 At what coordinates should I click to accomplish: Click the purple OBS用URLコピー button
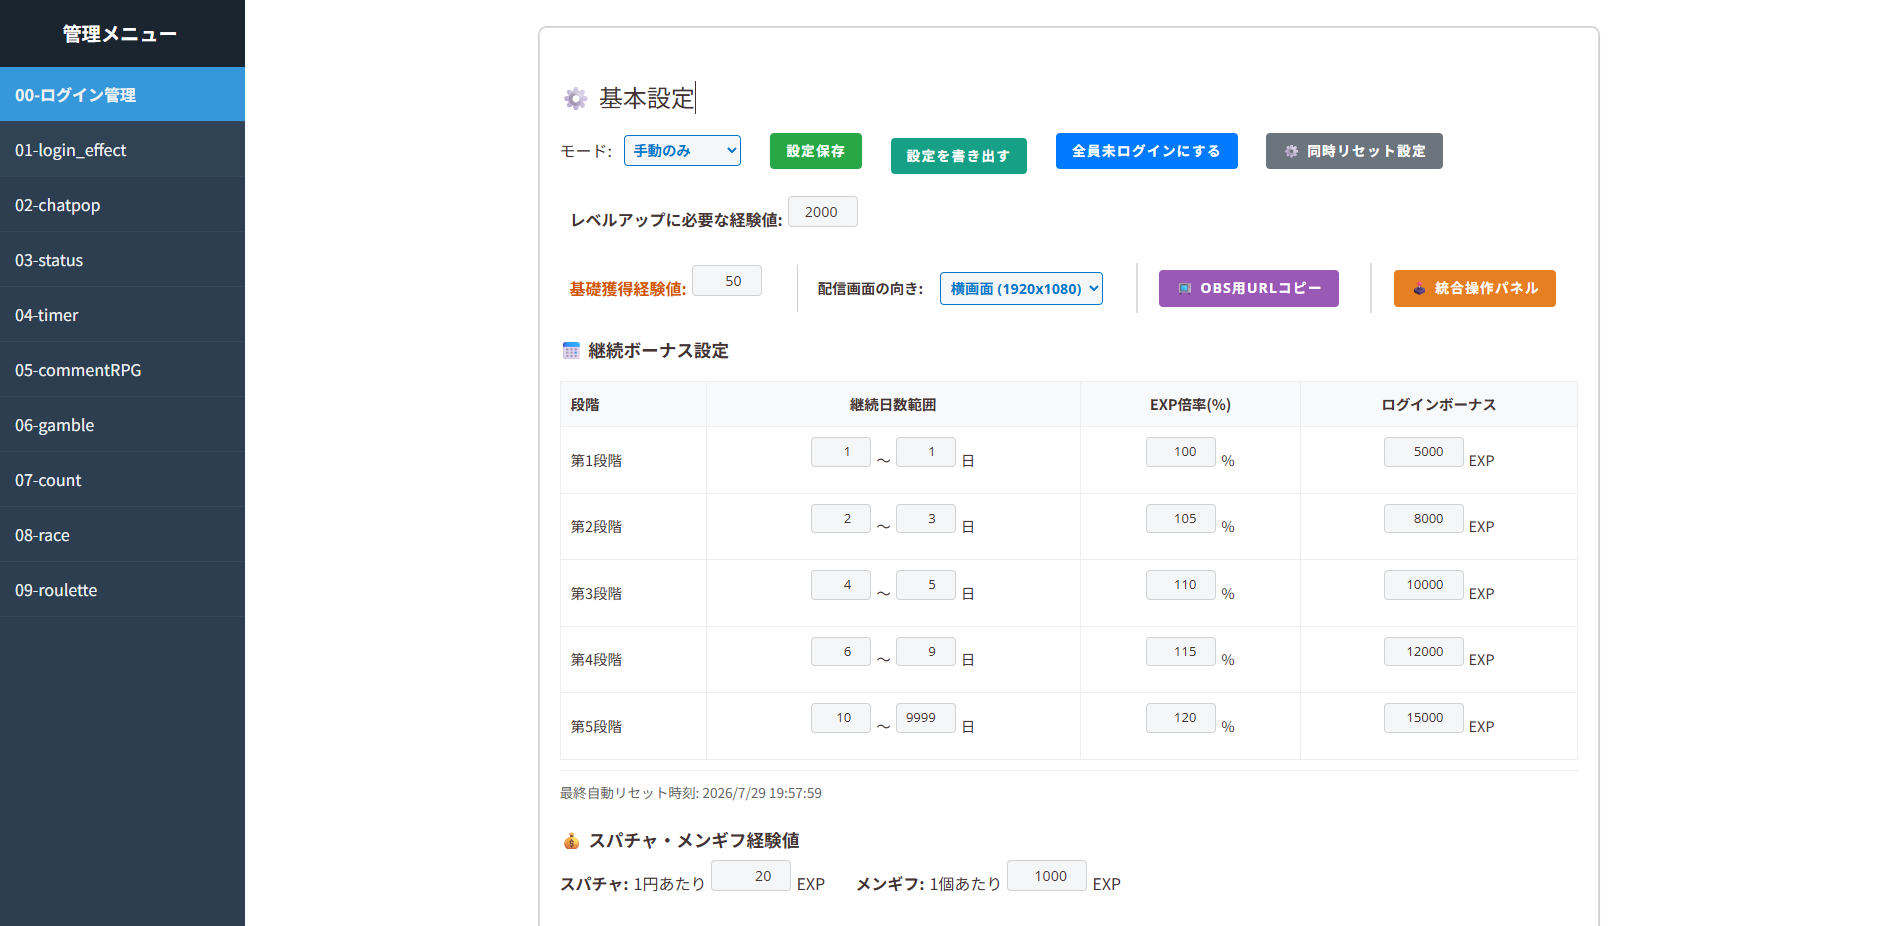coord(1249,288)
